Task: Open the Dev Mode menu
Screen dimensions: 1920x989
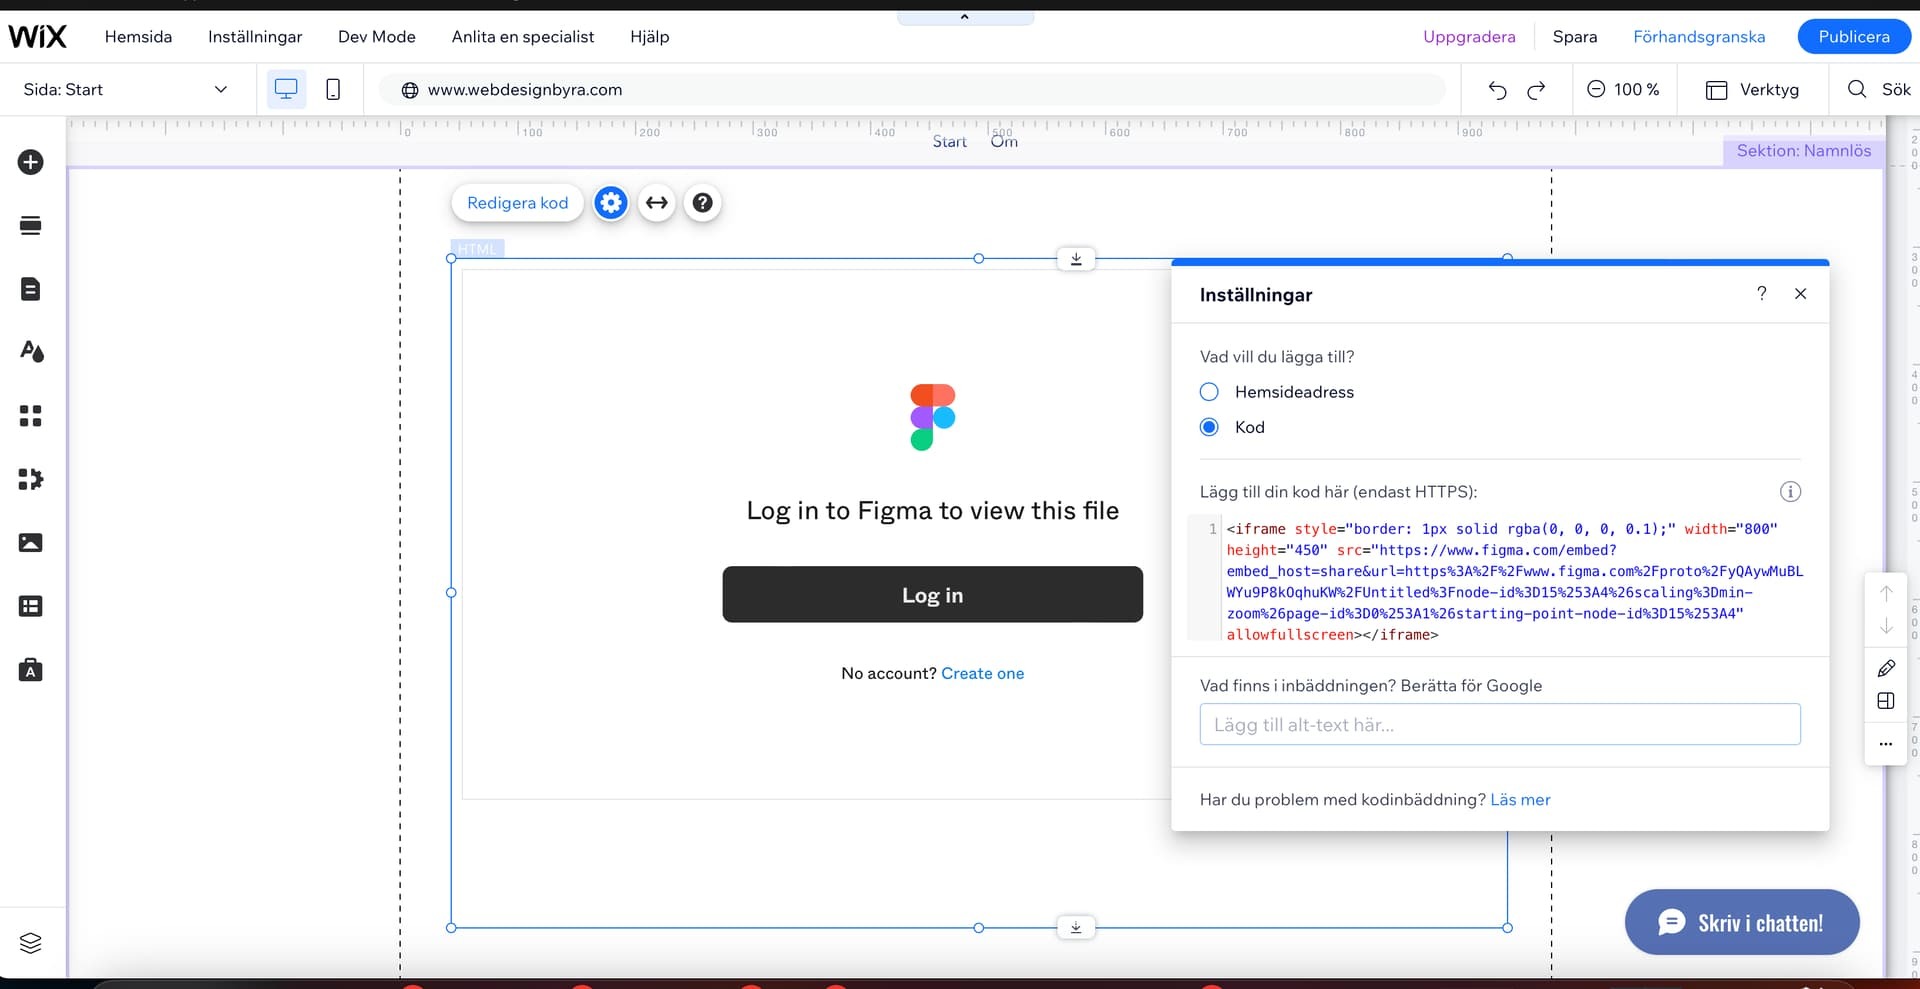Action: [377, 37]
